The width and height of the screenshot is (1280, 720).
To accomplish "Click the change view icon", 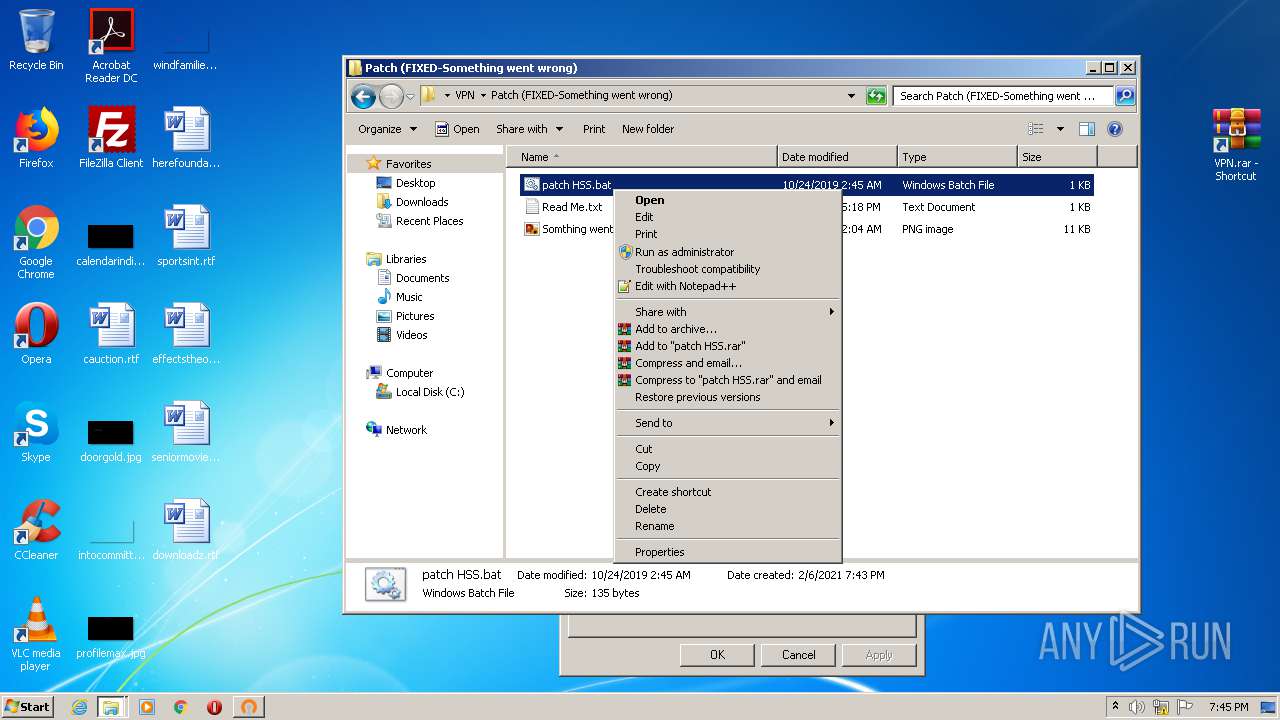I will (x=1036, y=129).
